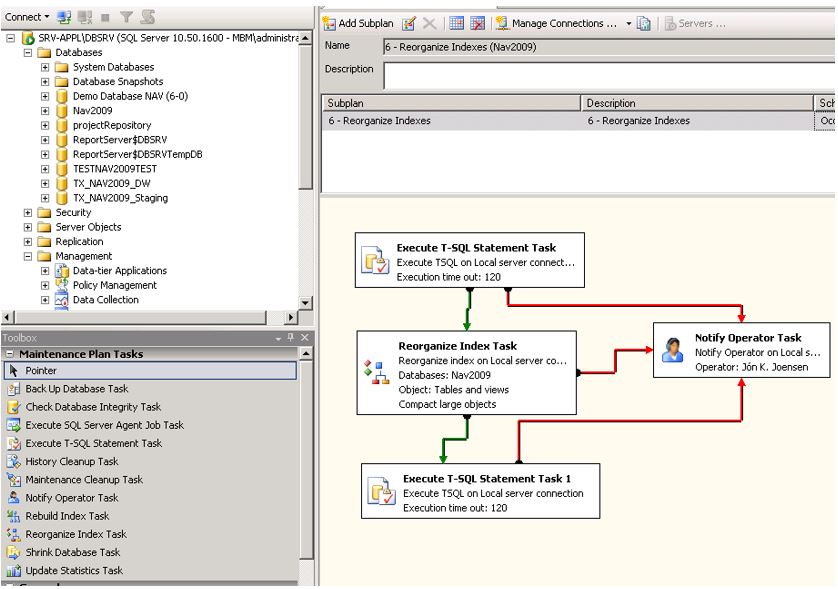Click the Remove Schedule calendar icon
The width and height of the screenshot is (838, 589).
(477, 23)
